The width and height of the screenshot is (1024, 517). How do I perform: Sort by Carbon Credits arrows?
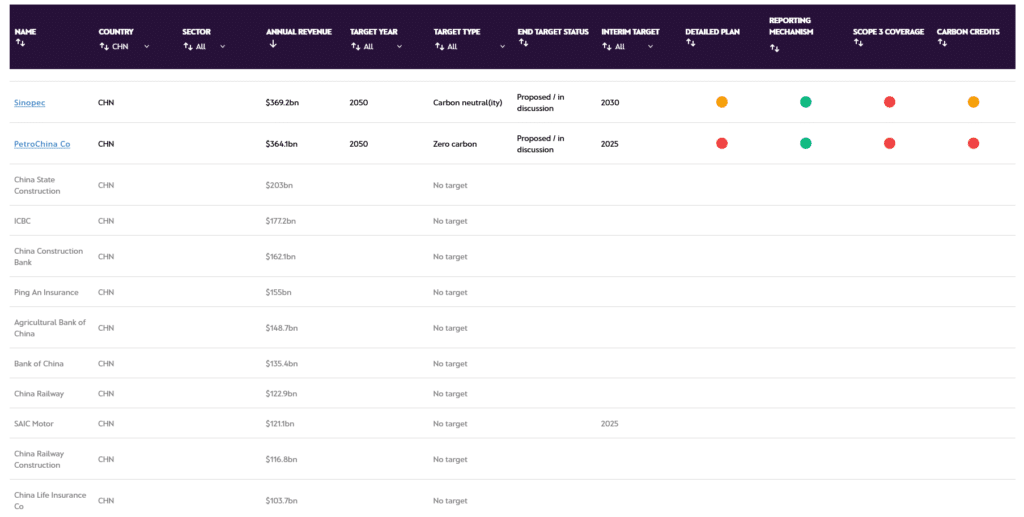click(x=942, y=42)
